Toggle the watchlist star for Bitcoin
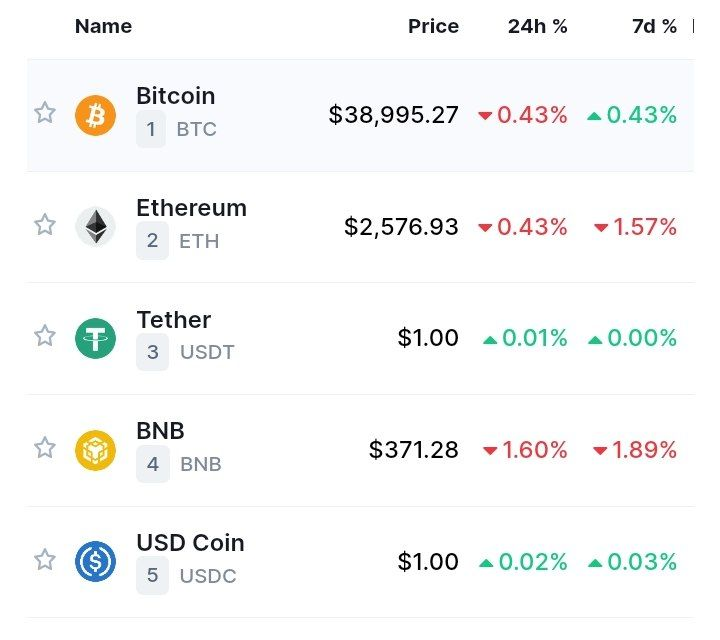The image size is (720, 640). [x=45, y=113]
